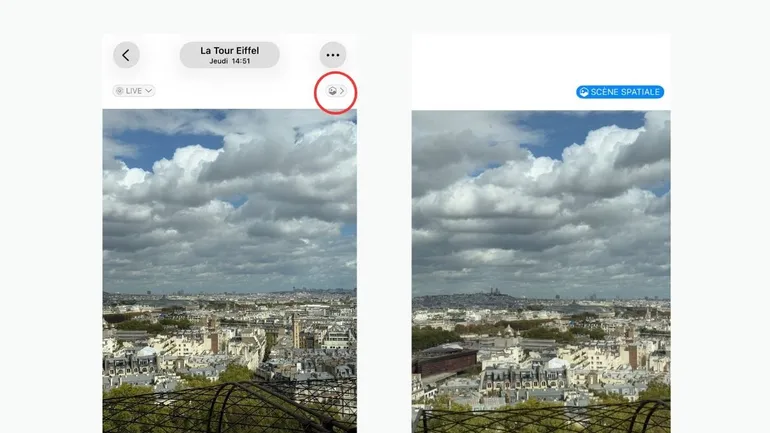Tap the left Paris skyline photo
The width and height of the screenshot is (770, 433).
(230, 271)
